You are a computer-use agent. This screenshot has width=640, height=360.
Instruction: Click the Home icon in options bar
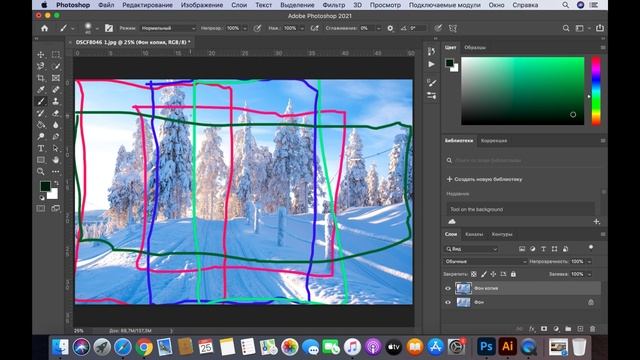pos(44,28)
